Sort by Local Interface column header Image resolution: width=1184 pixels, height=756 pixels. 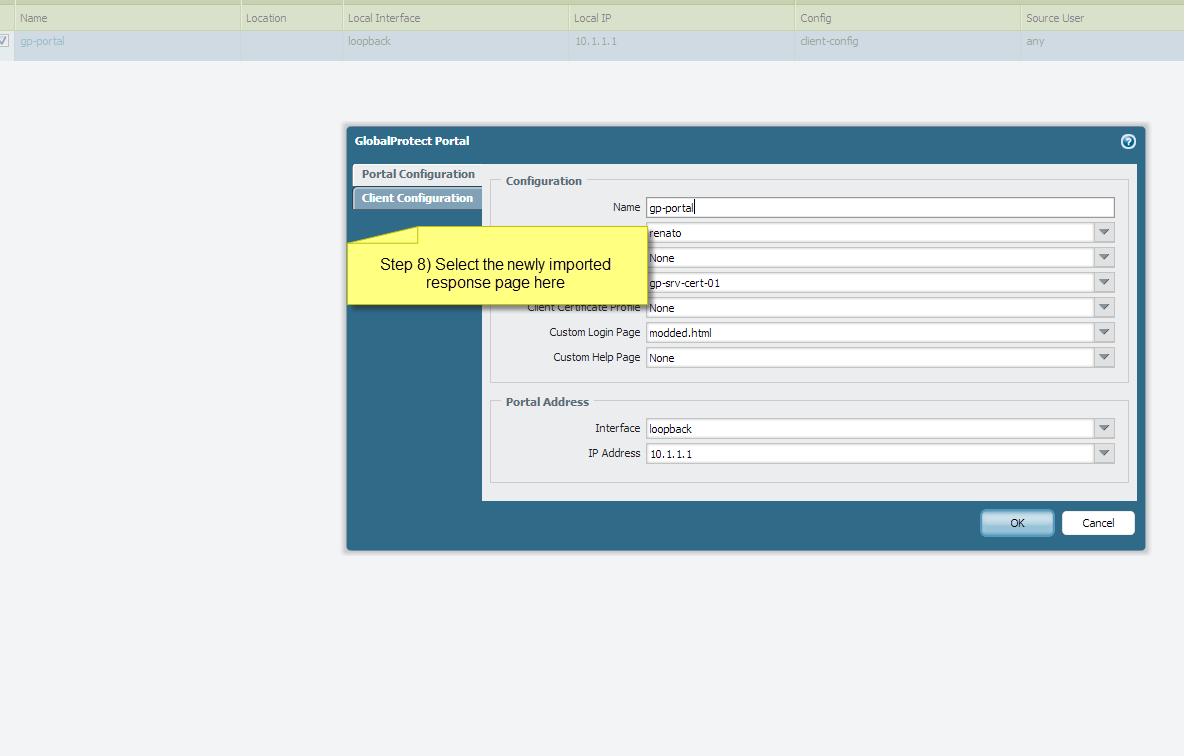(455, 18)
